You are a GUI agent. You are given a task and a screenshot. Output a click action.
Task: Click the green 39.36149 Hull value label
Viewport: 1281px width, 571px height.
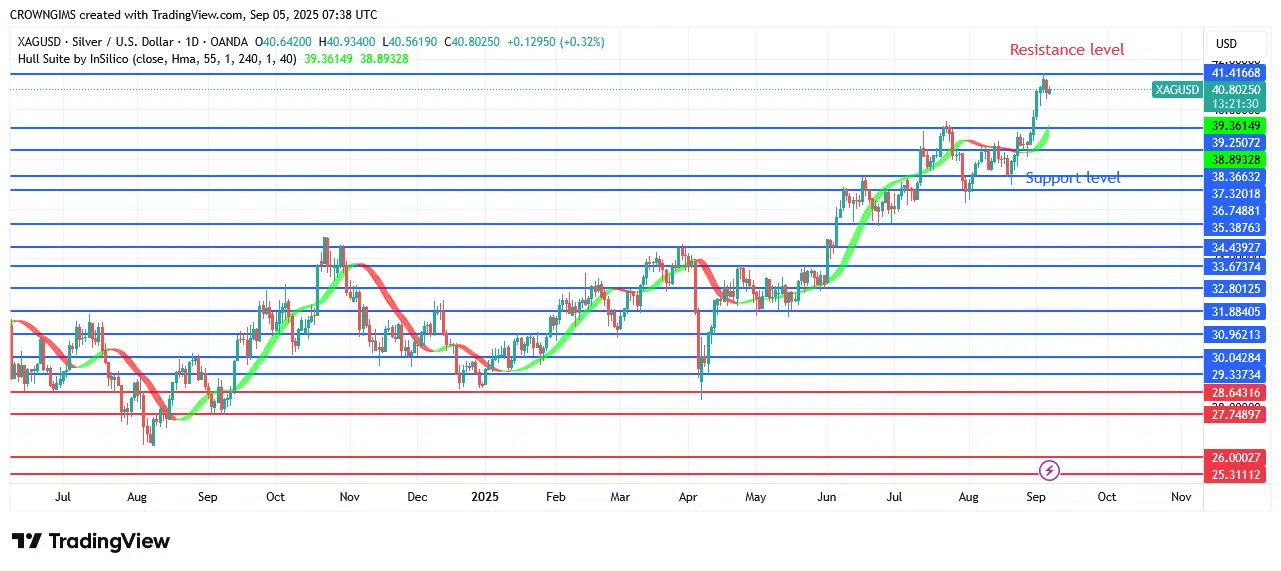1237,126
